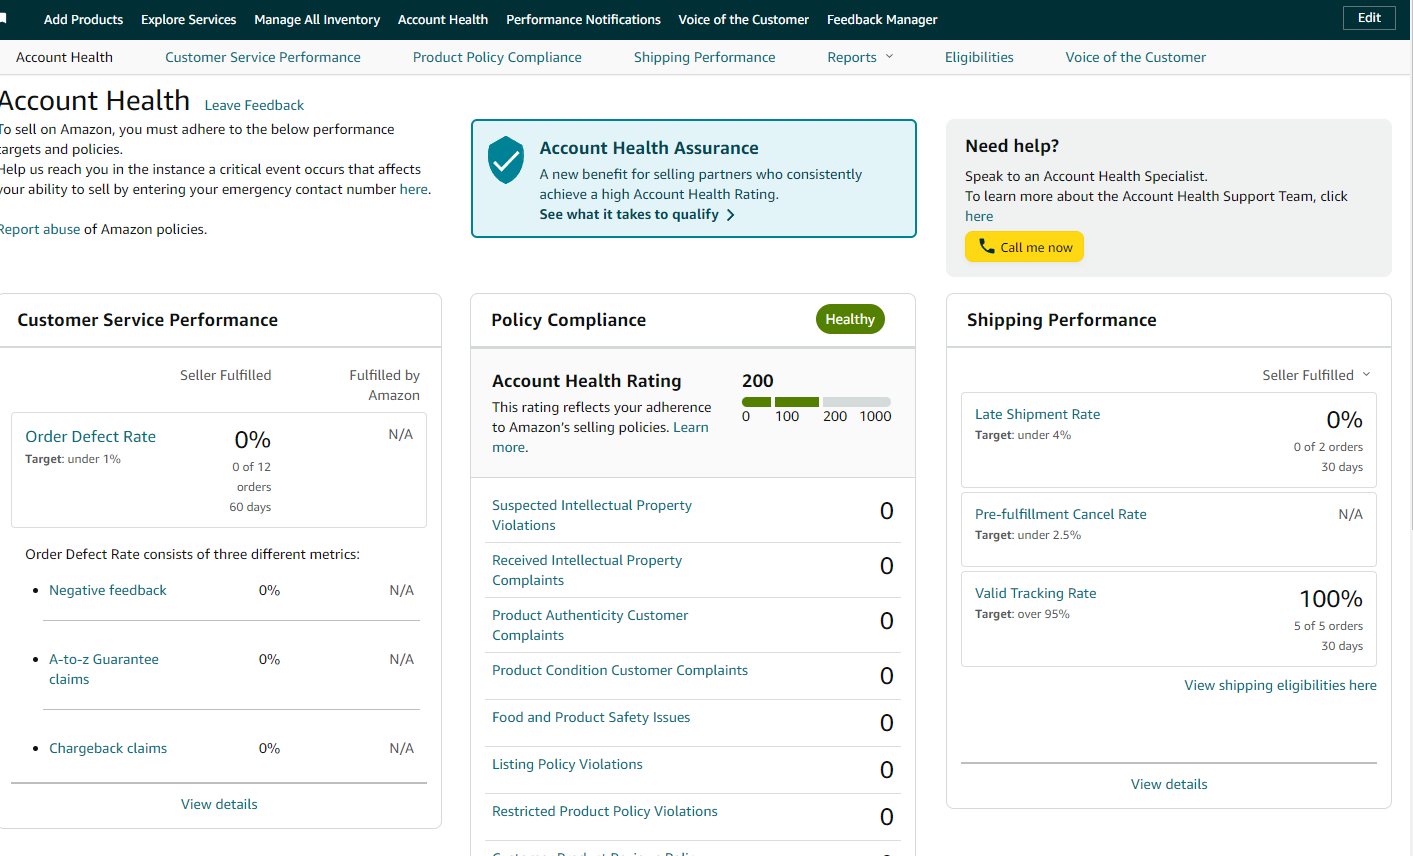Open the Negative feedback link
This screenshot has width=1413, height=856.
tap(108, 590)
